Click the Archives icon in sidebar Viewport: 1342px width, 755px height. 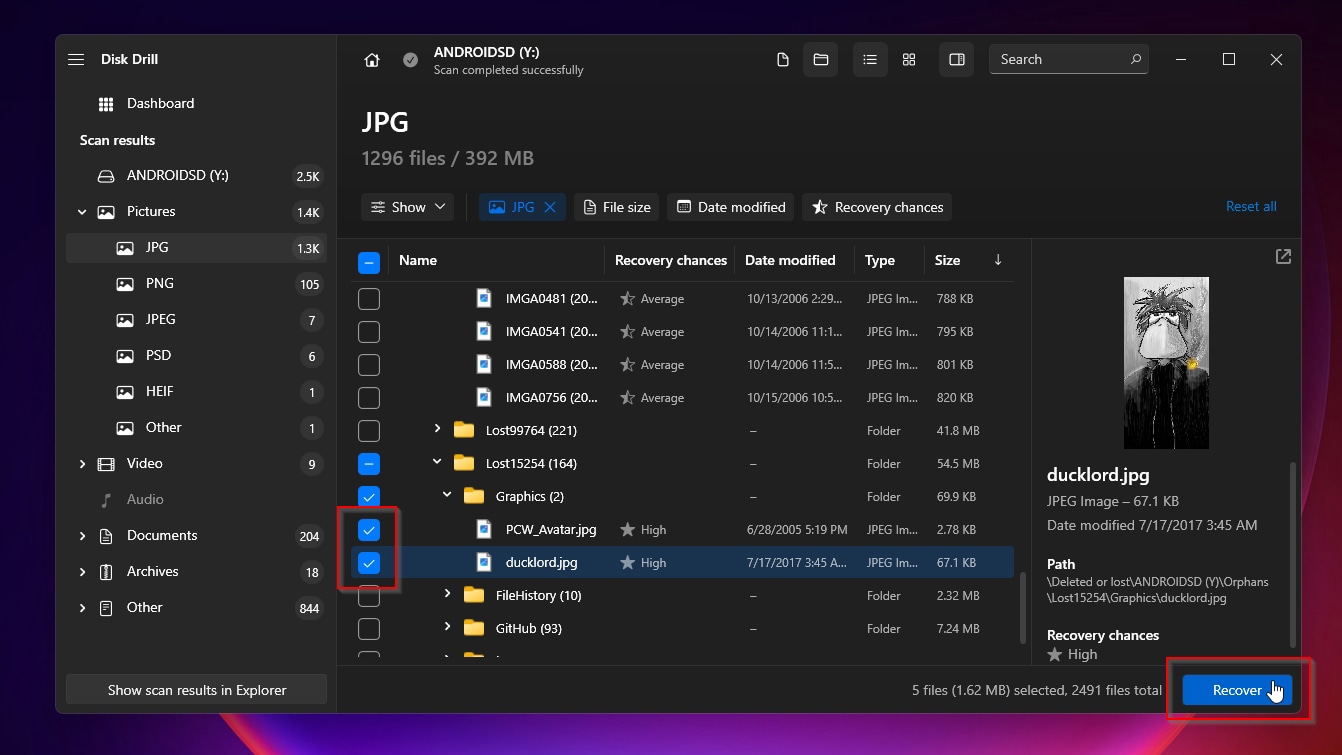coord(106,572)
